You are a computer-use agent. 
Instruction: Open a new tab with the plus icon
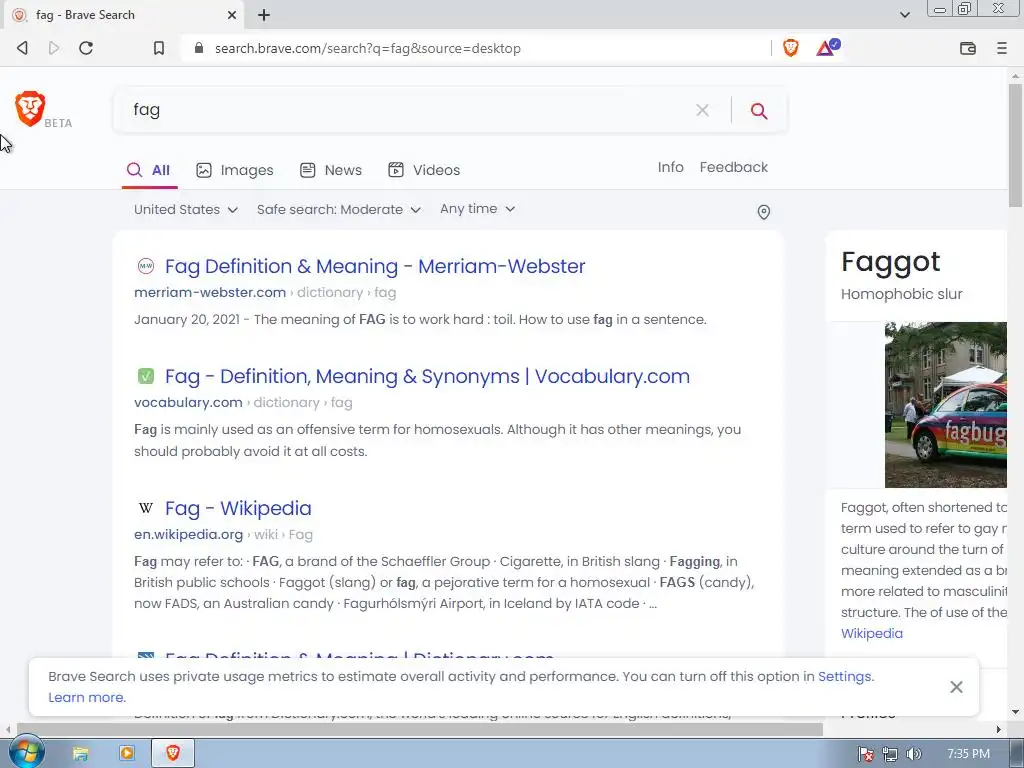click(x=264, y=14)
